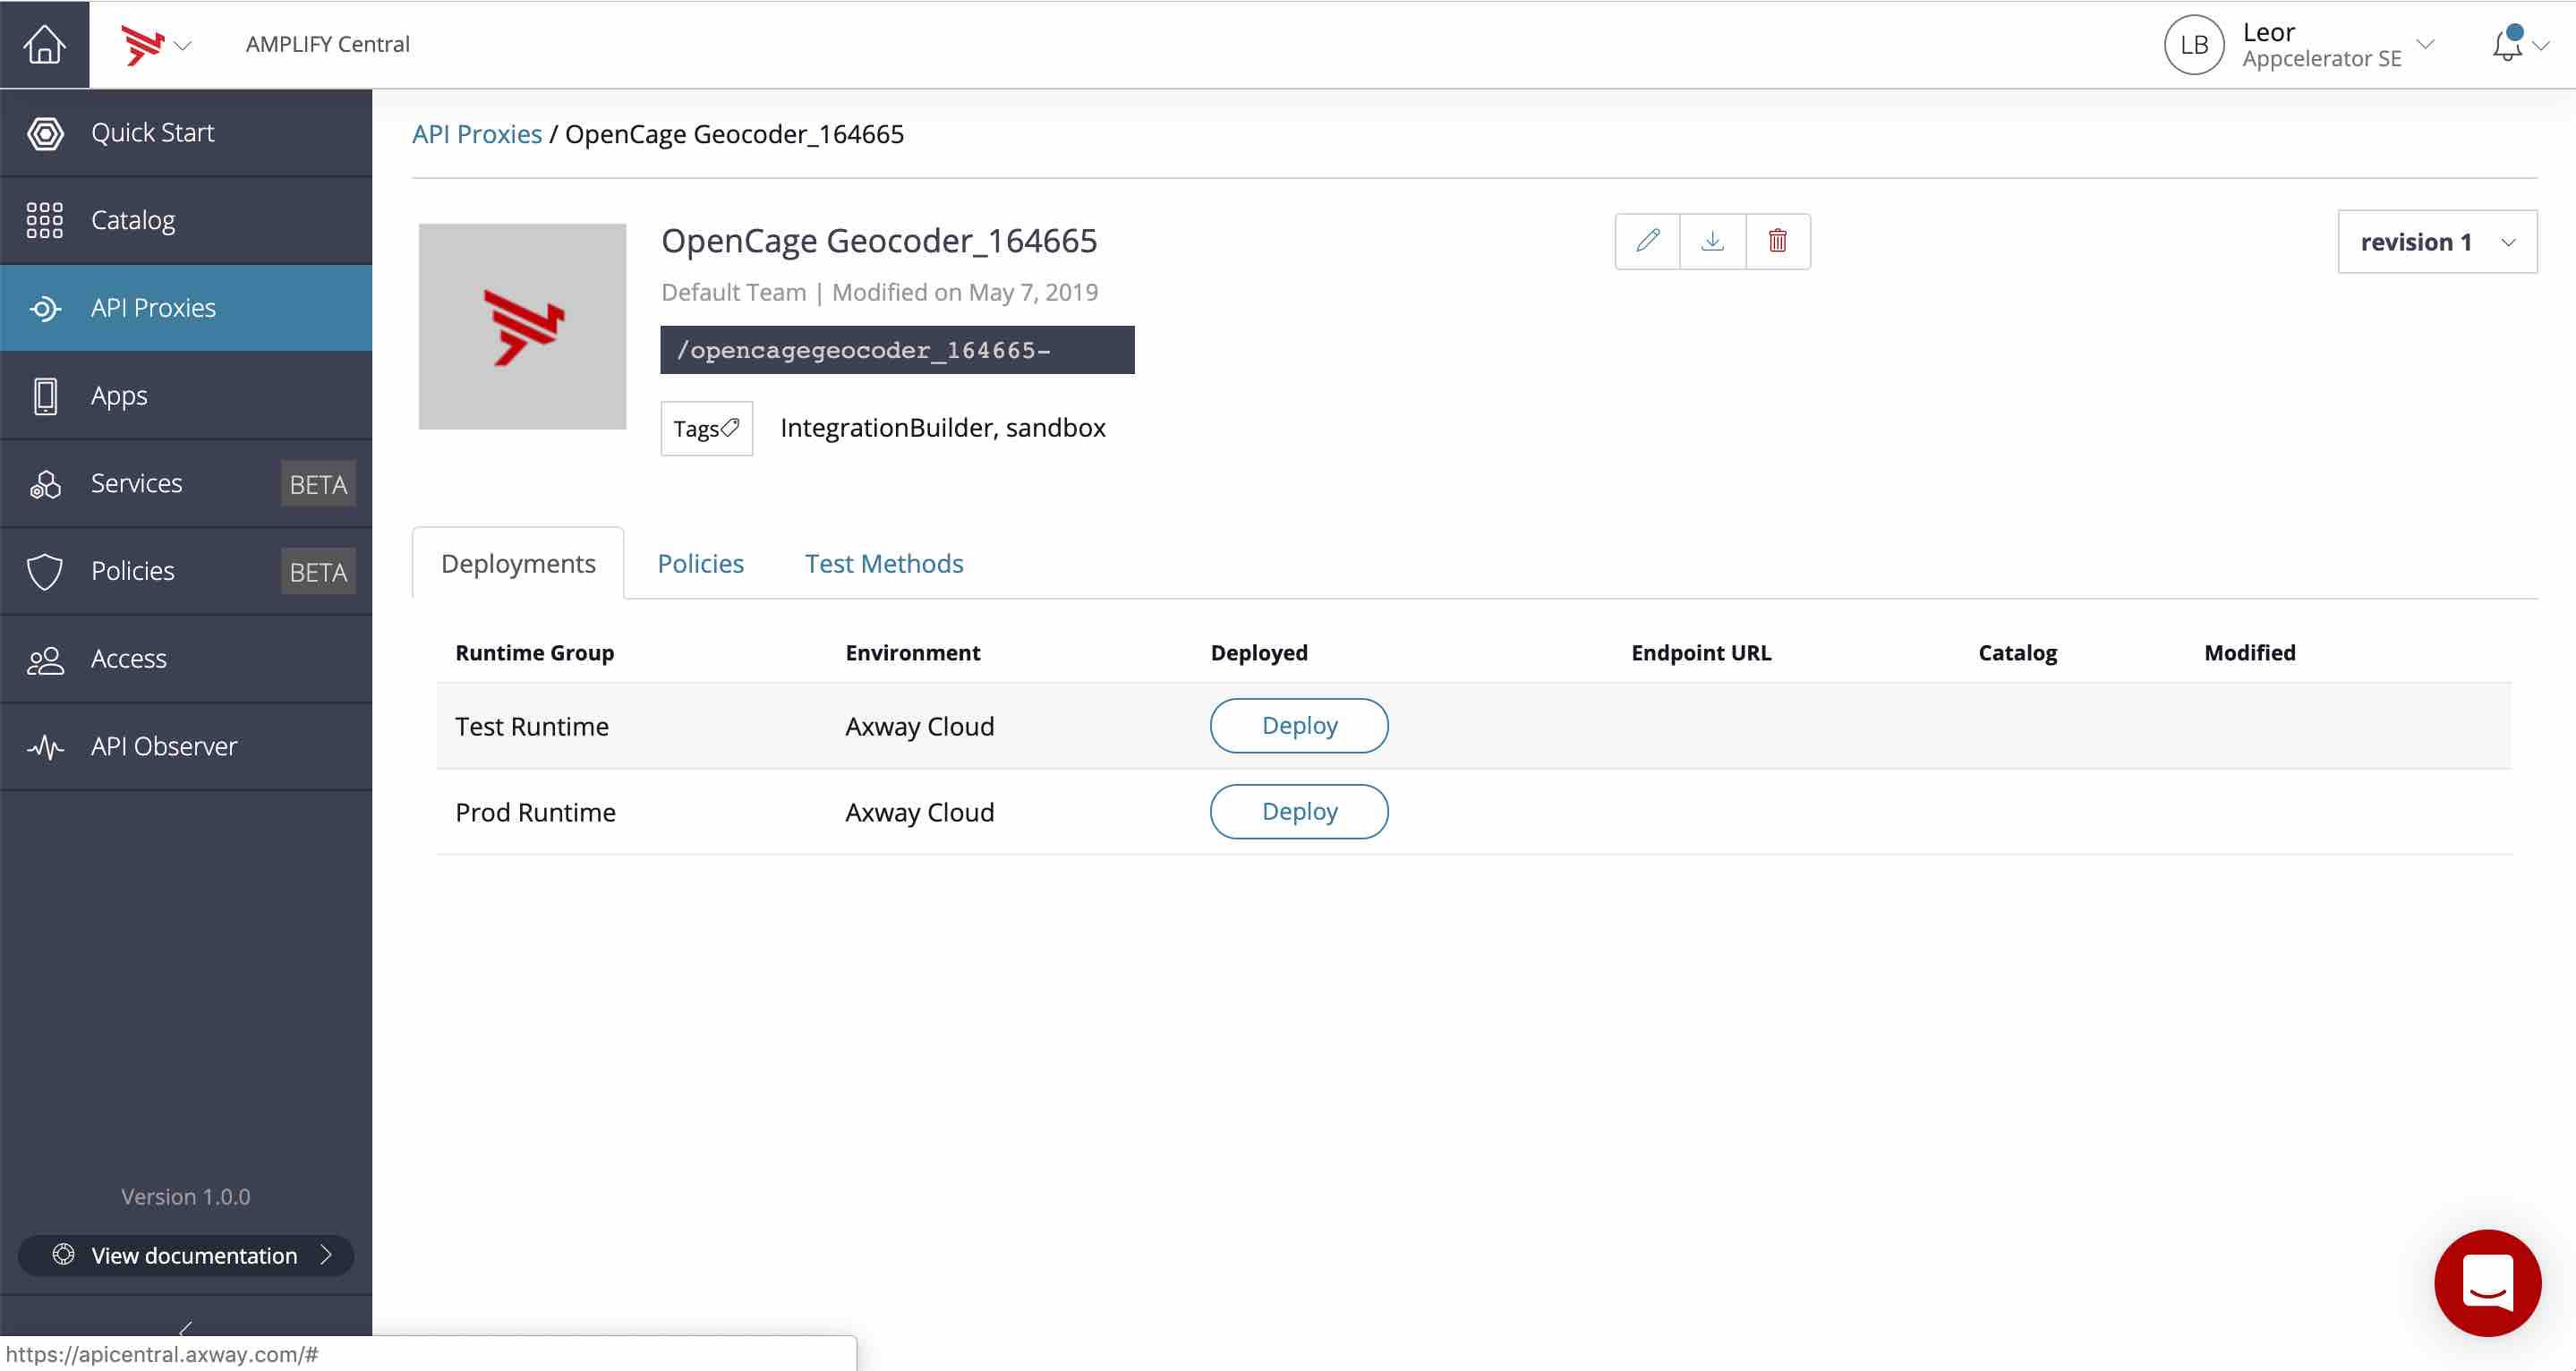Select the base path /opencagegeocoder_164665-

(897, 350)
